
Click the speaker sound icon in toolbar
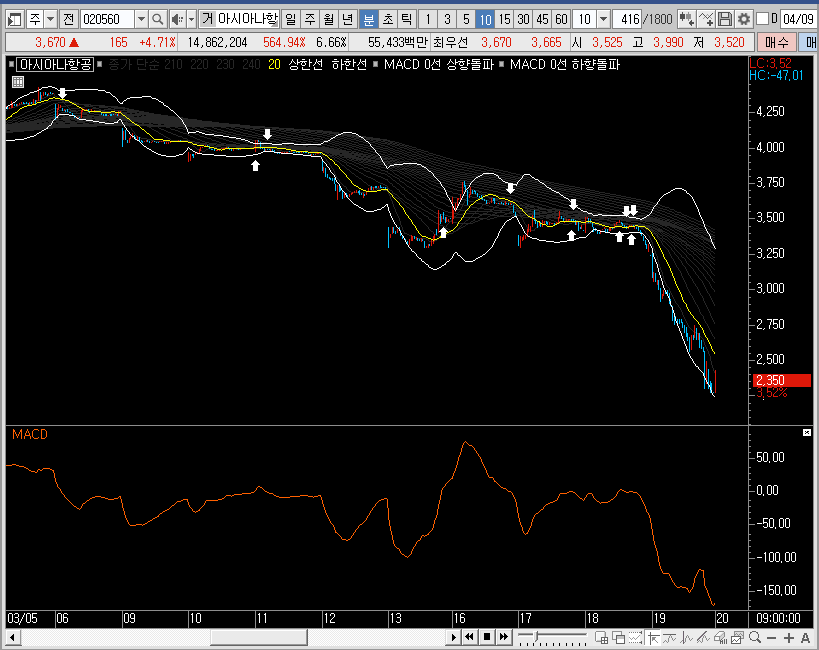click(x=177, y=20)
